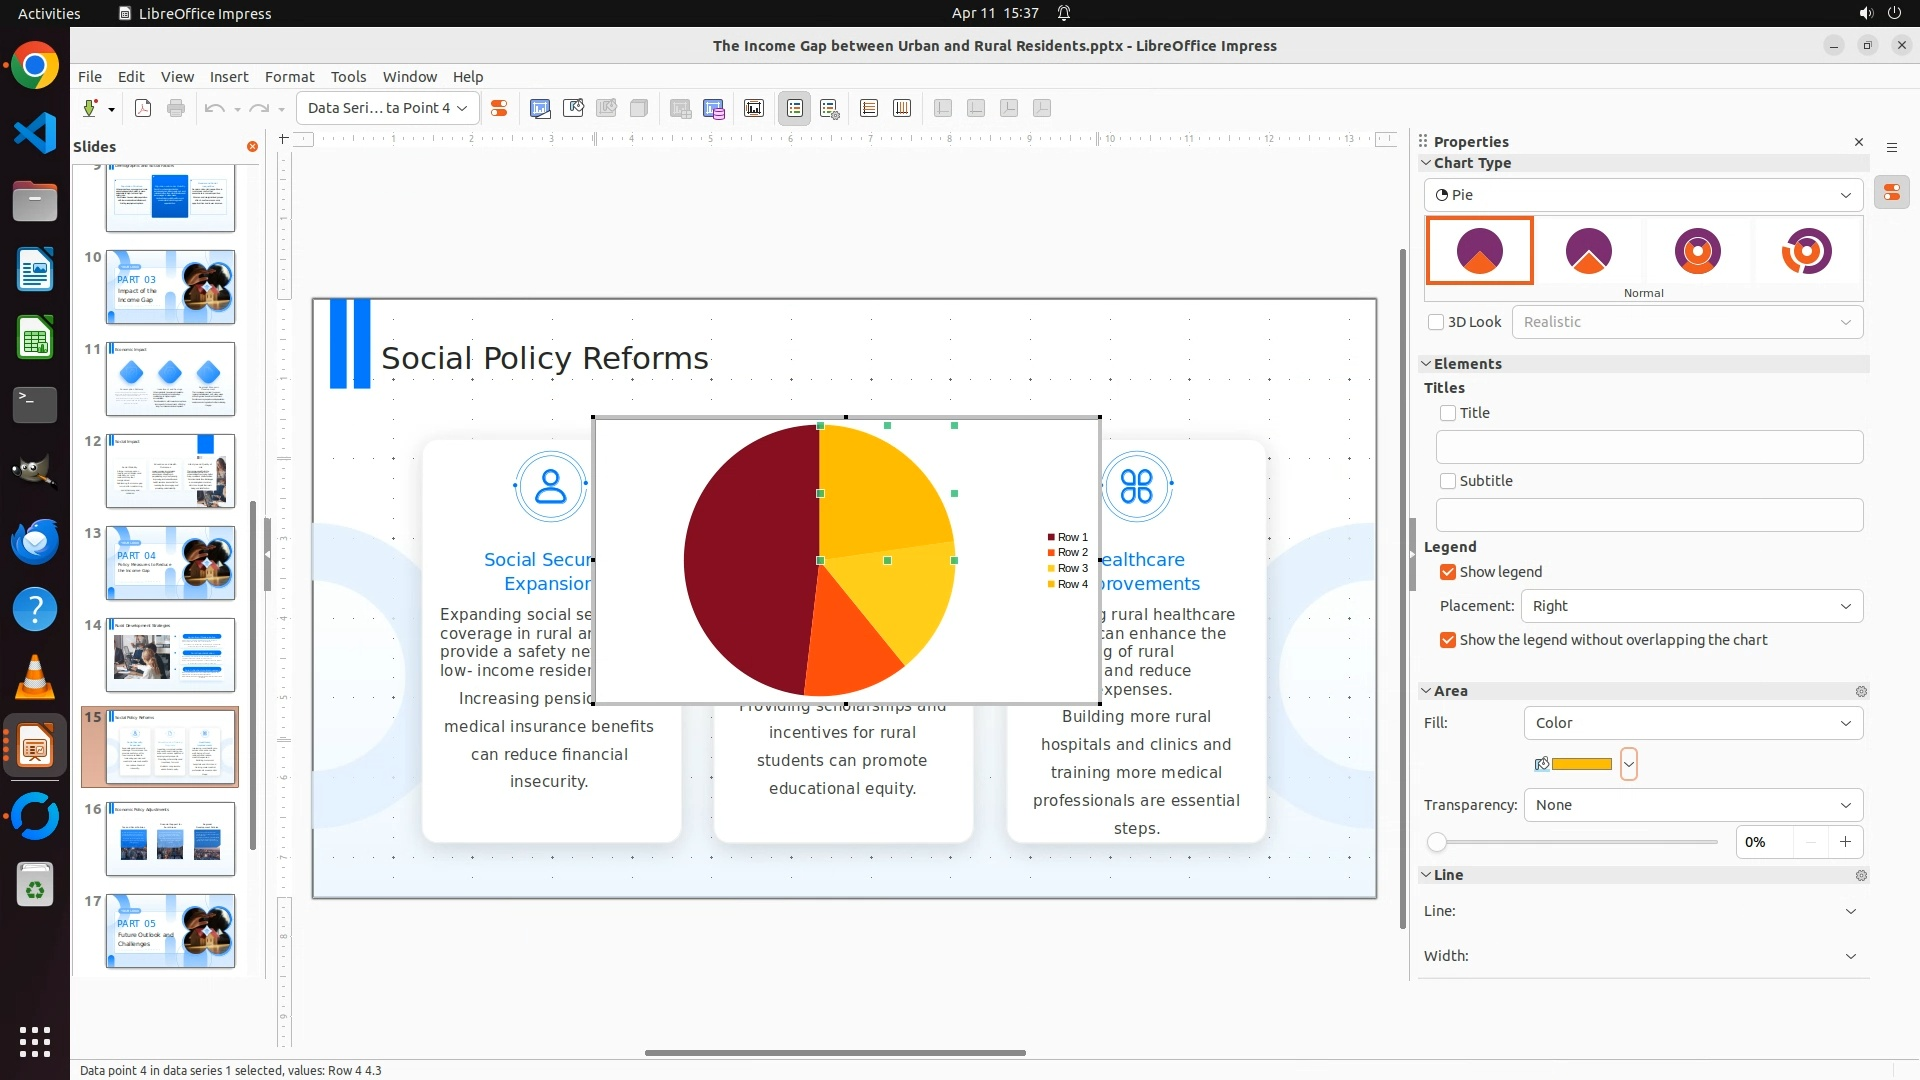The image size is (1920, 1080).
Task: Select slide 16 thumbnail in Slides panel
Action: click(170, 840)
